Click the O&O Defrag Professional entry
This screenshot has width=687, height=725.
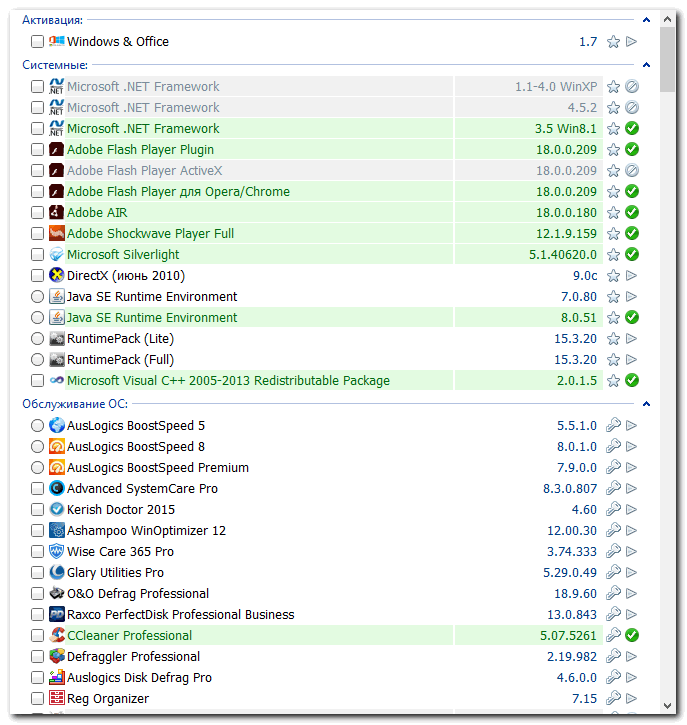[x=138, y=594]
